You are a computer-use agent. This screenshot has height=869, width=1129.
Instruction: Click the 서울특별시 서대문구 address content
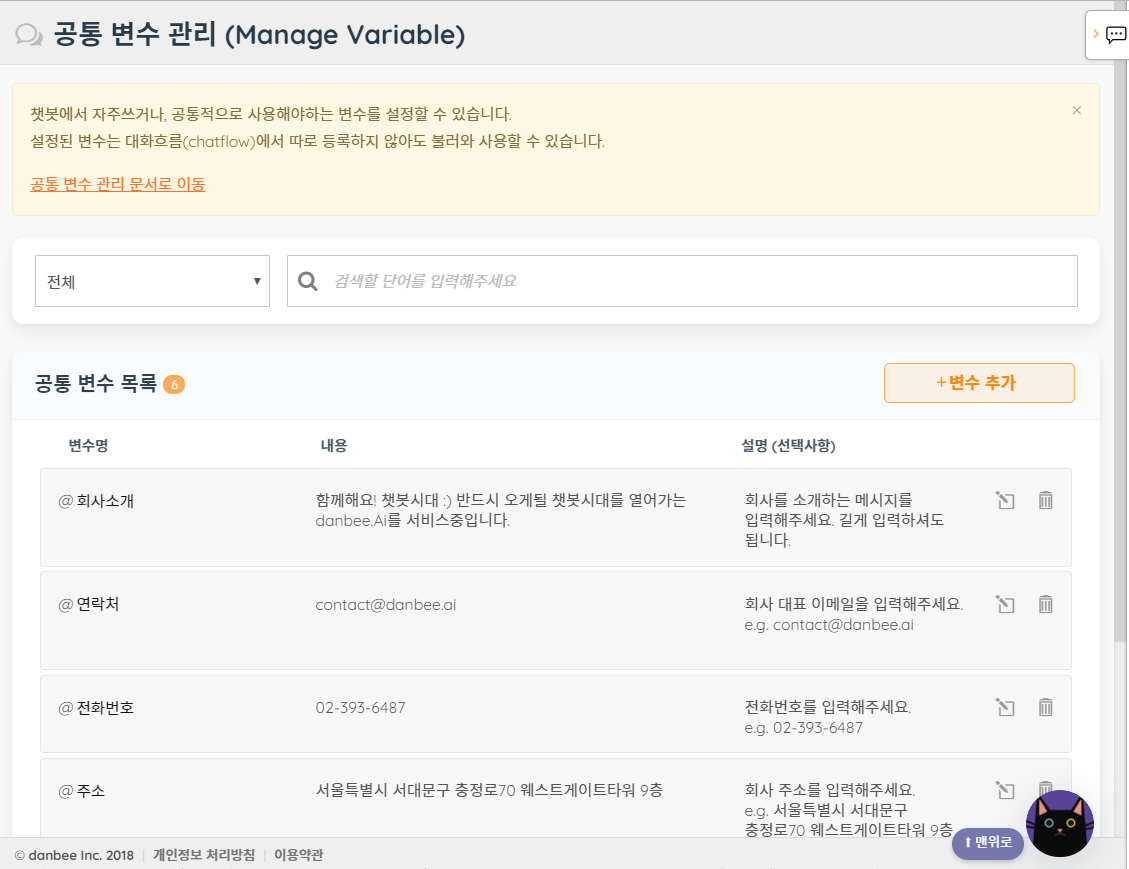[489, 791]
